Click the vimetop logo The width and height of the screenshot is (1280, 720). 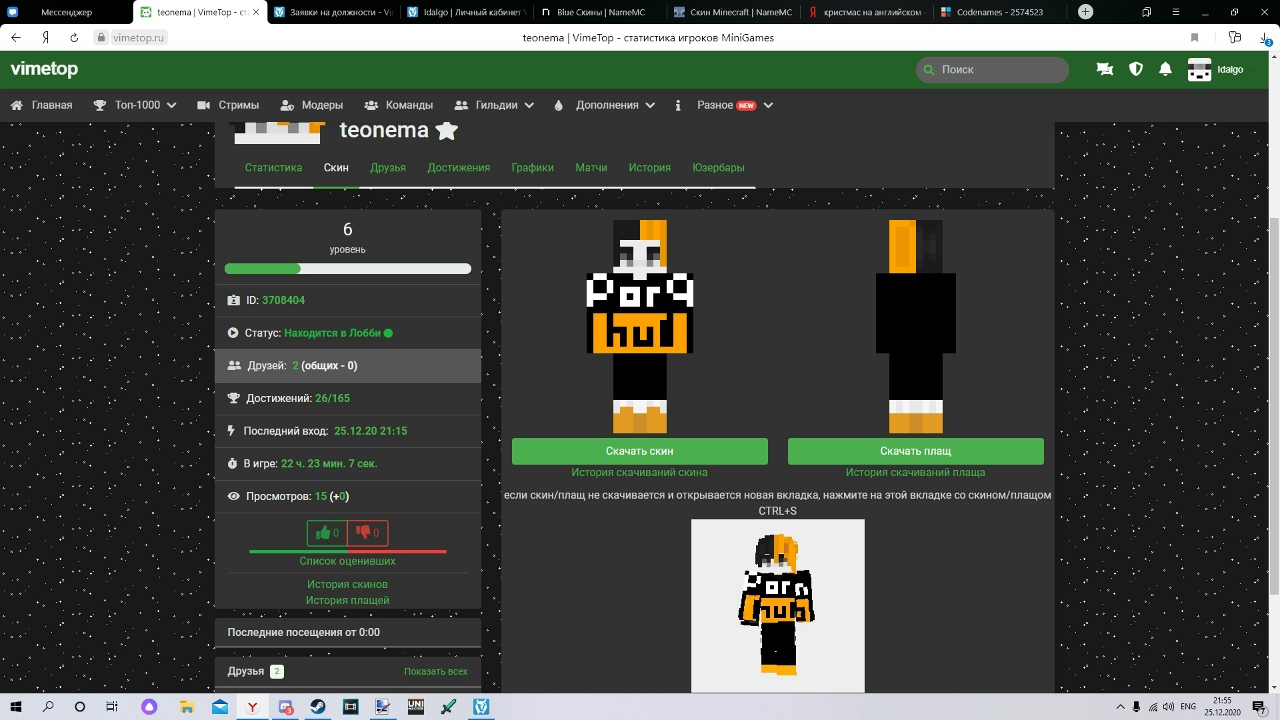pos(44,69)
